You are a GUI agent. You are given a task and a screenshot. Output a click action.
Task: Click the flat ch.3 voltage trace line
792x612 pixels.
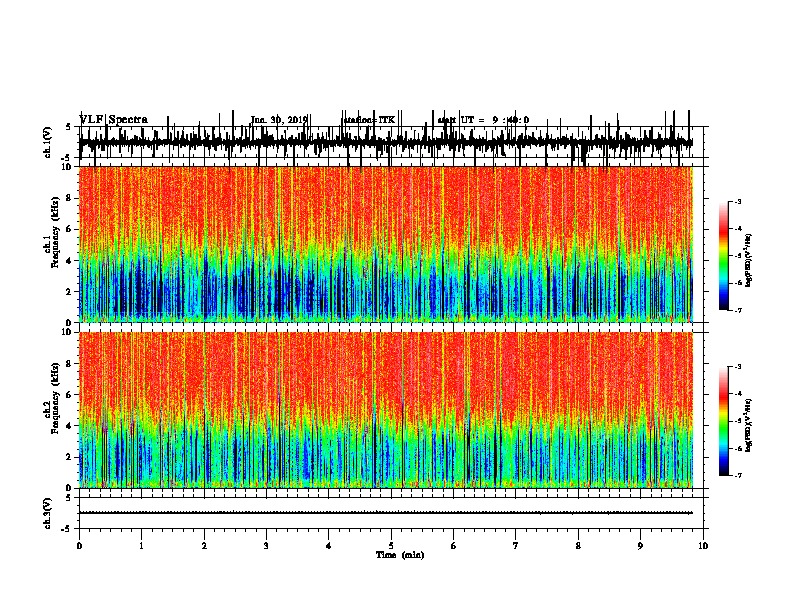coord(386,513)
